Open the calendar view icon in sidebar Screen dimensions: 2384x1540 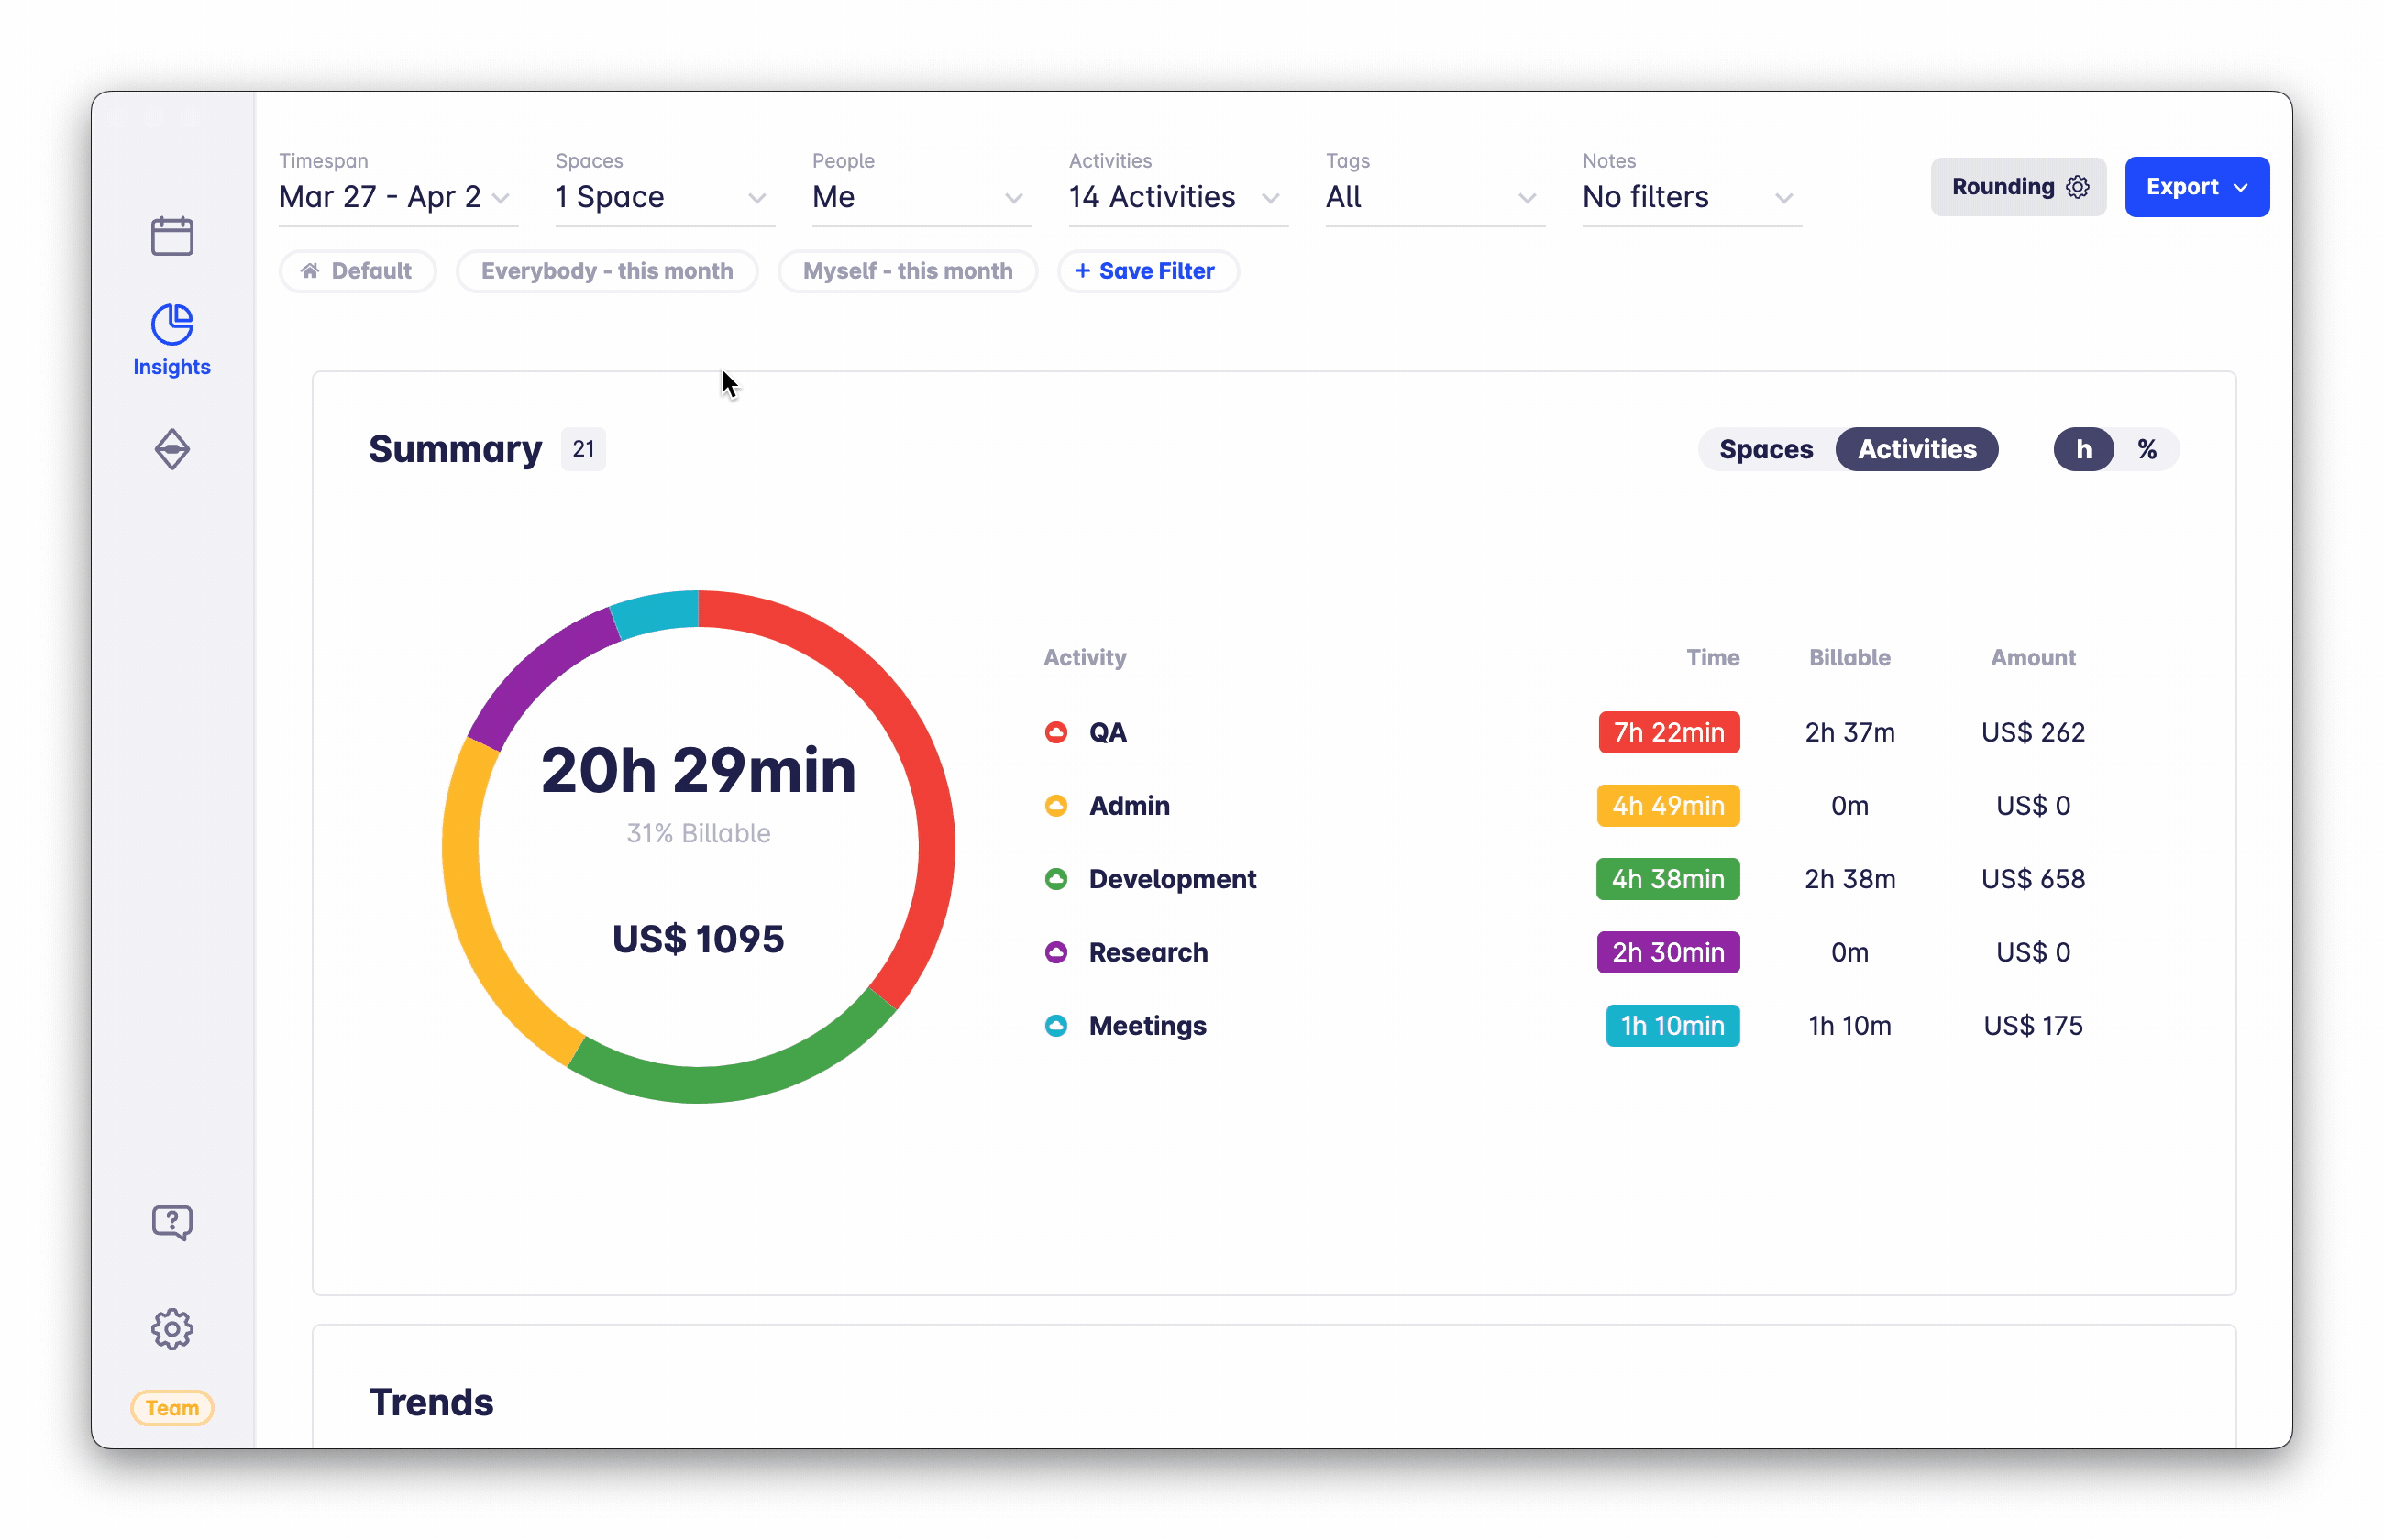172,236
